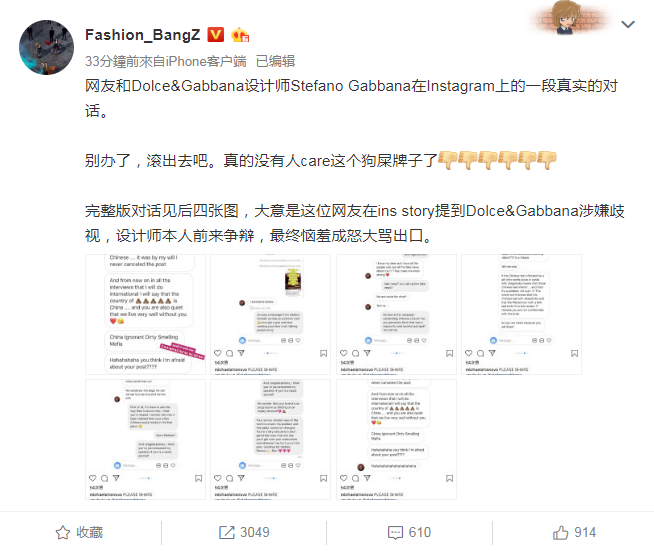The width and height of the screenshot is (654, 551).
Task: Expand the post options chevron menu
Action: point(628,24)
